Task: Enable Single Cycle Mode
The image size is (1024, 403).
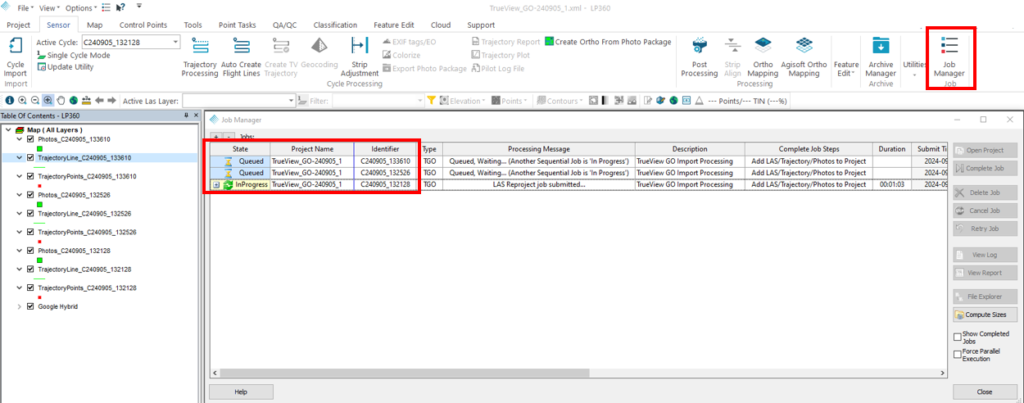Action: pyautogui.click(x=73, y=55)
